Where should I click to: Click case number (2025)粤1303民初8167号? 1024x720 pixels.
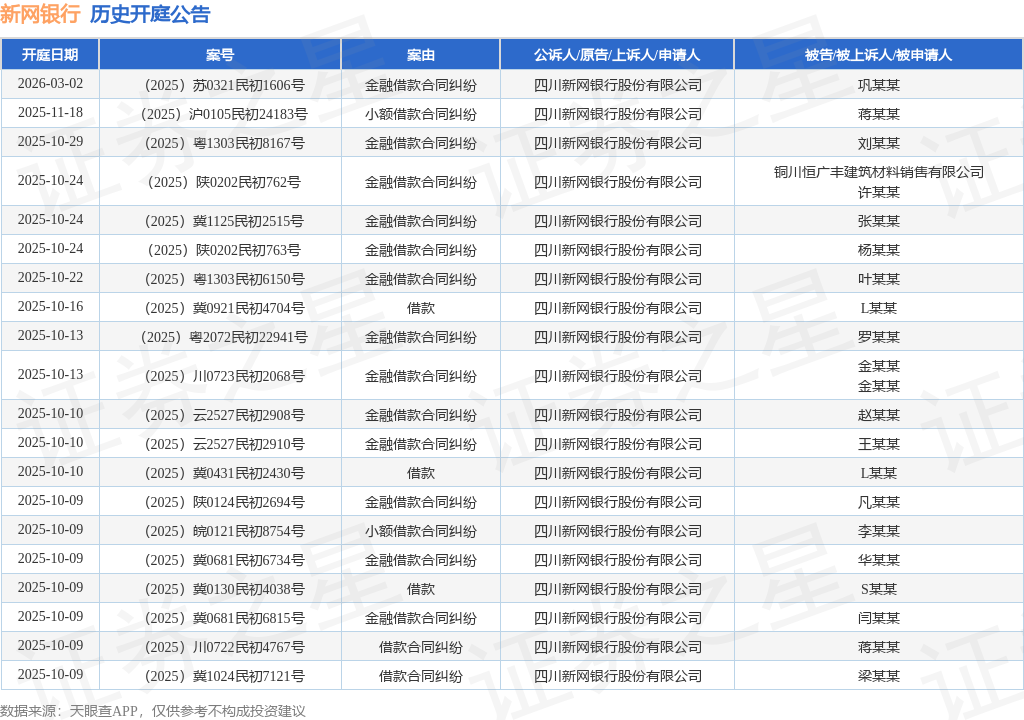click(x=224, y=143)
